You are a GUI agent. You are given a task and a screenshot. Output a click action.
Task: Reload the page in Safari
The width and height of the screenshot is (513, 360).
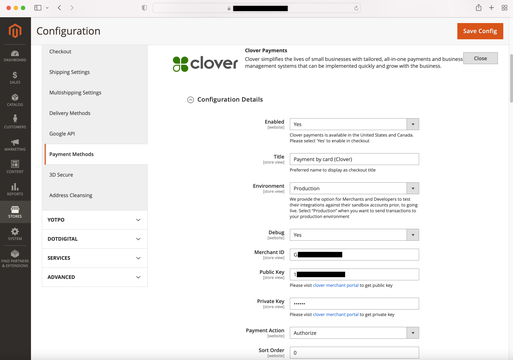pos(356,8)
